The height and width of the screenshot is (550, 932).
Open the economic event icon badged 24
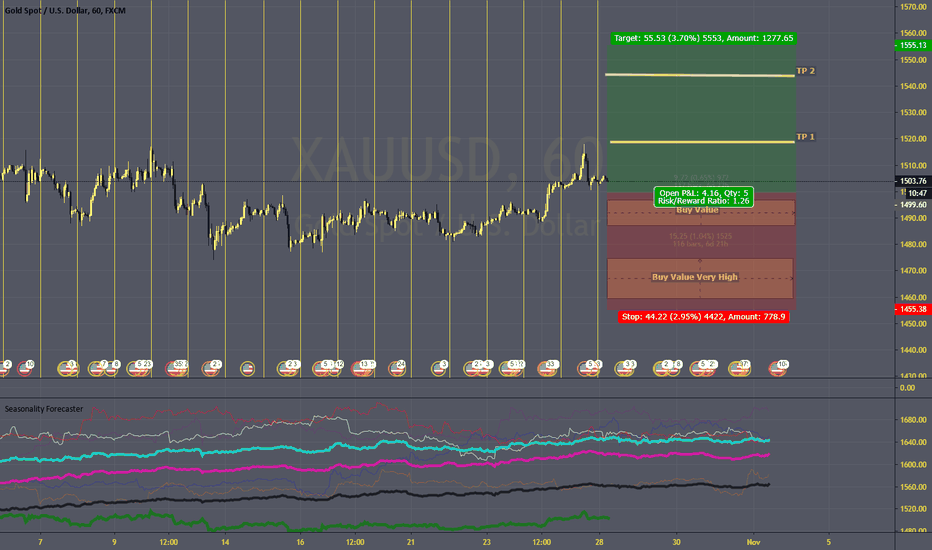(396, 369)
